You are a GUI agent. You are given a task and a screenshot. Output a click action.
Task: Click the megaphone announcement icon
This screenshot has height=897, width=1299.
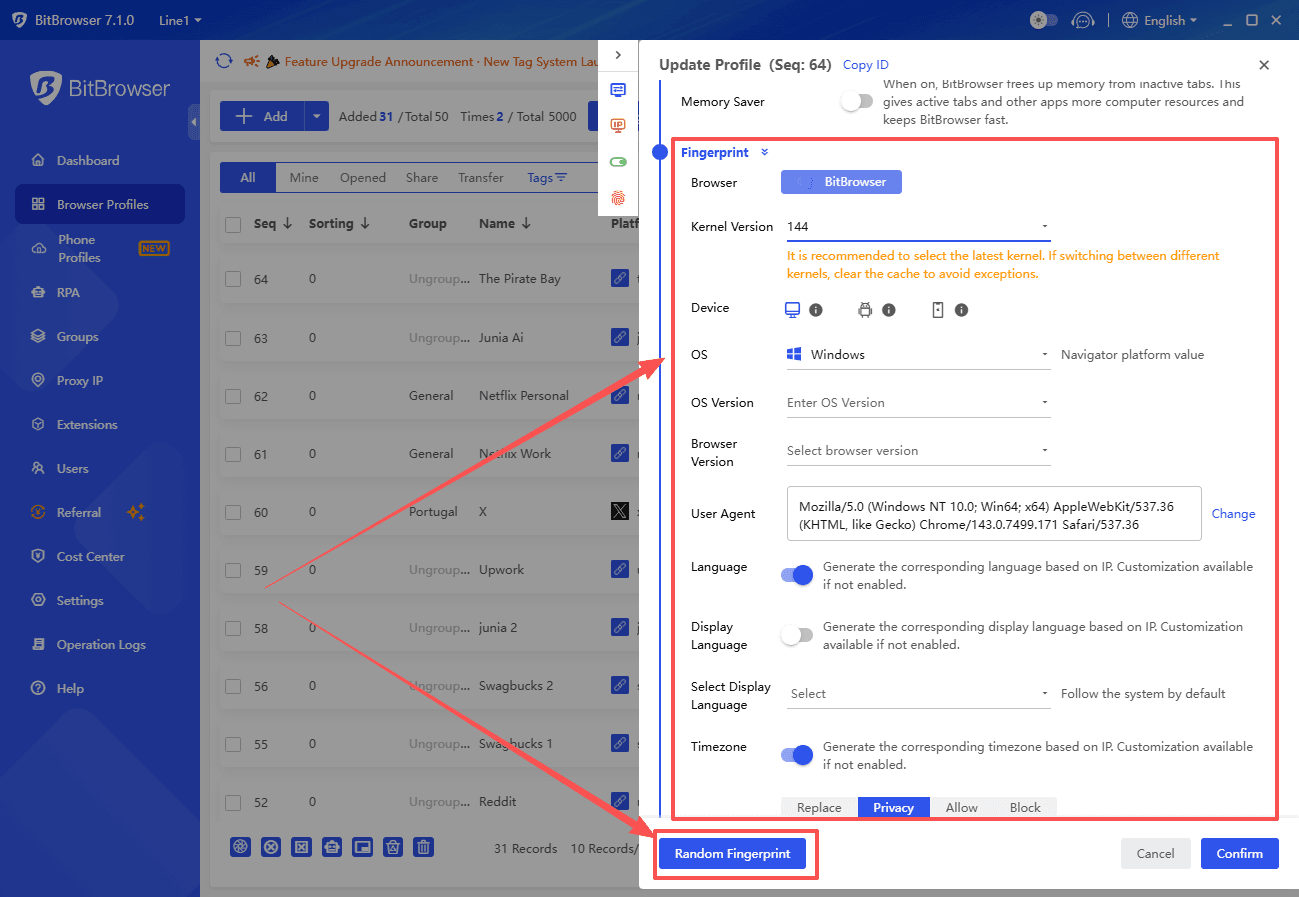[x=252, y=61]
